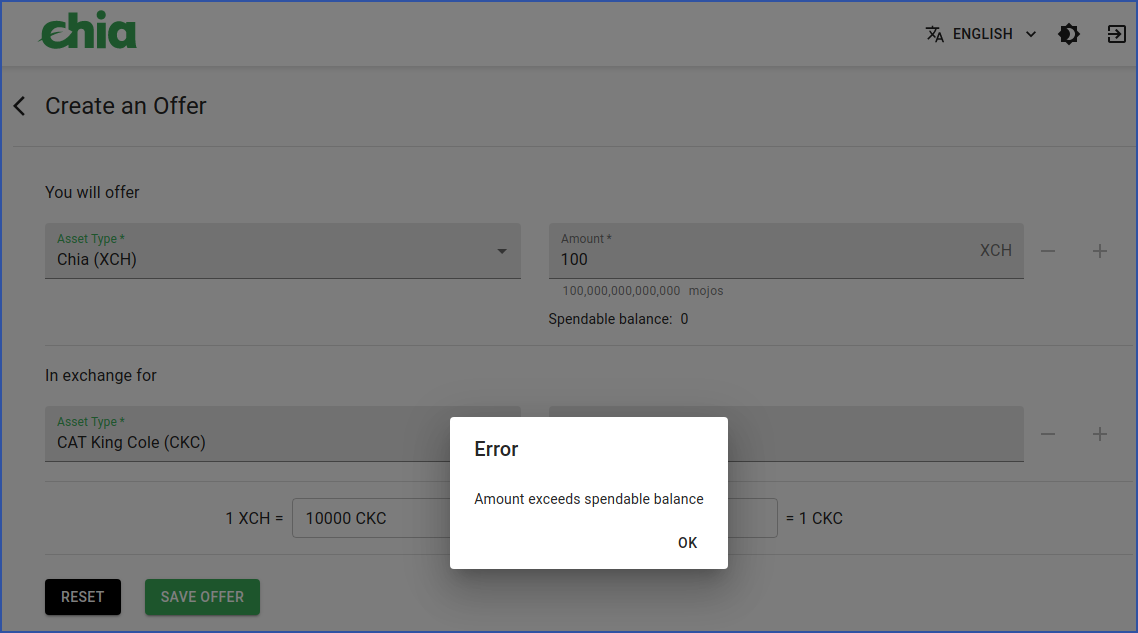Click the log out icon
The height and width of the screenshot is (633, 1138).
(x=1116, y=34)
